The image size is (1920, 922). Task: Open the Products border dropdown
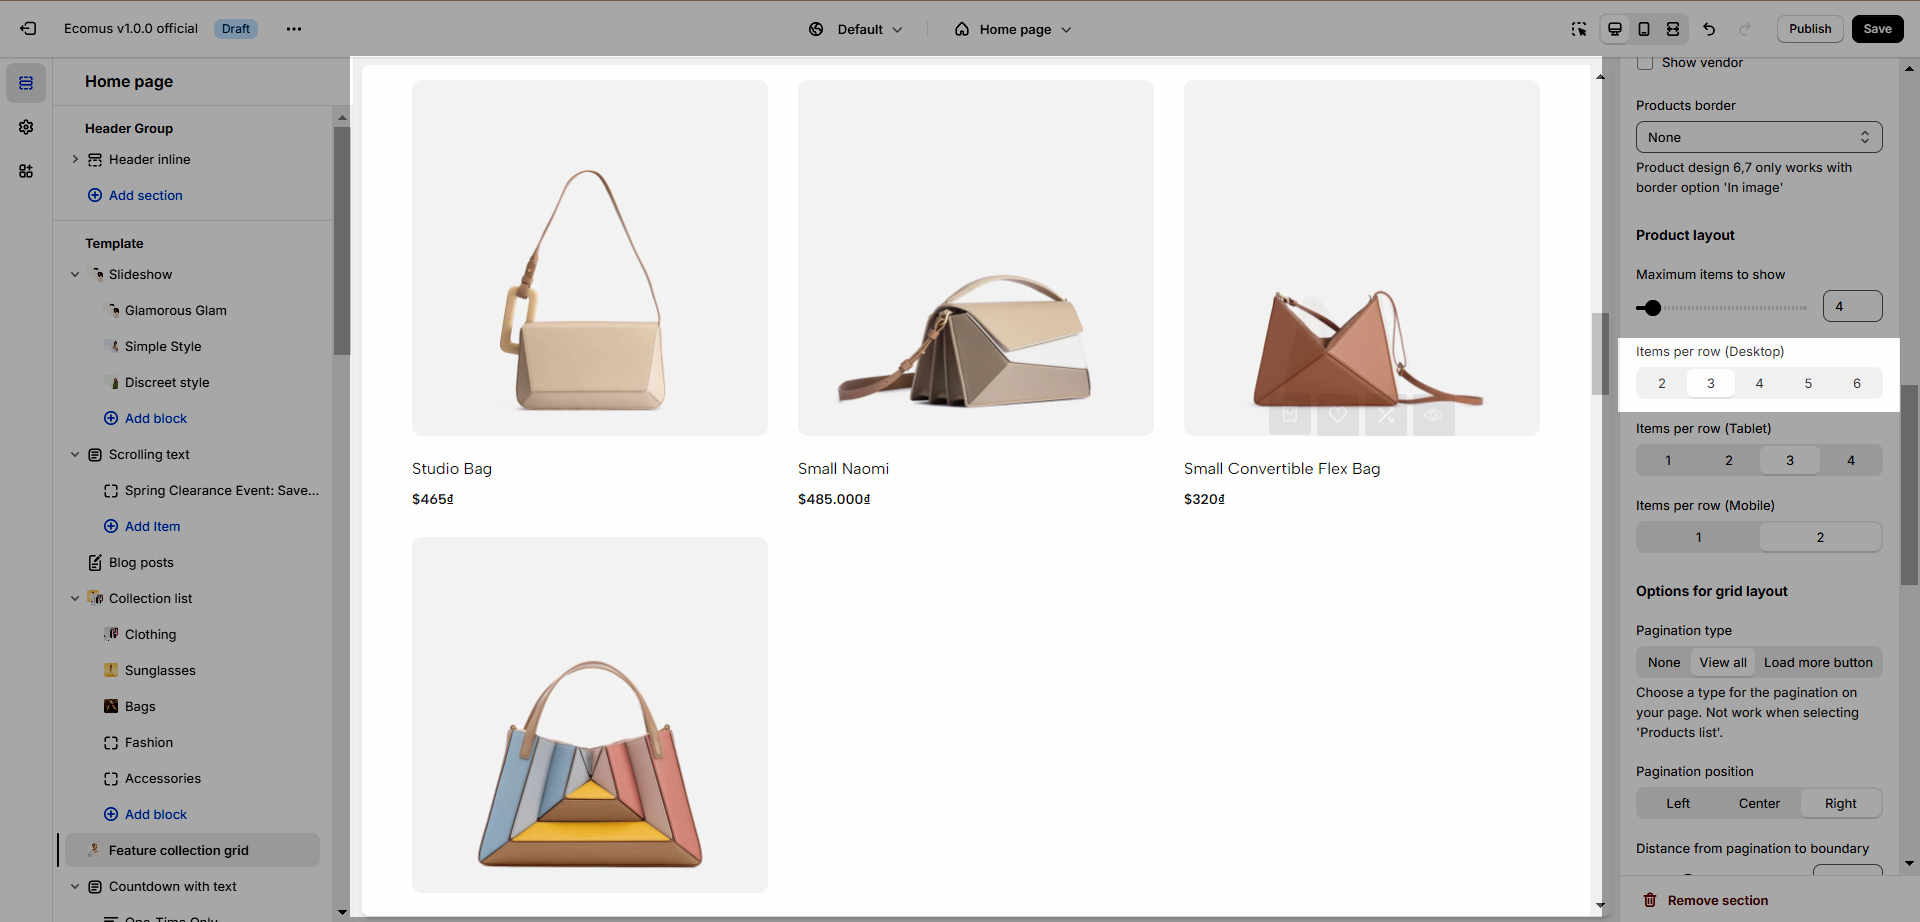coord(1759,137)
